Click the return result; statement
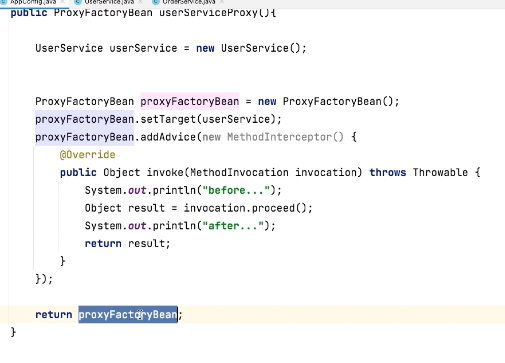Viewport: 505px width, 363px height. (x=127, y=244)
